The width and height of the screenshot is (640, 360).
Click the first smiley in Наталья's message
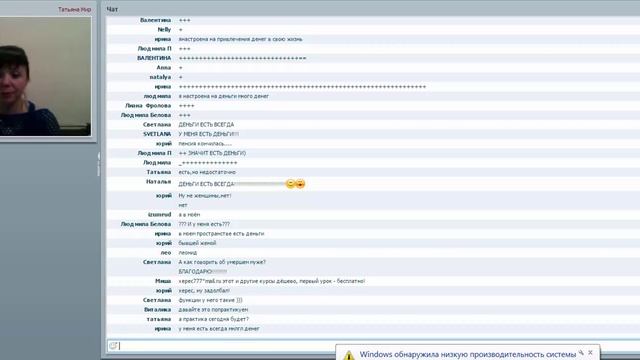291,184
